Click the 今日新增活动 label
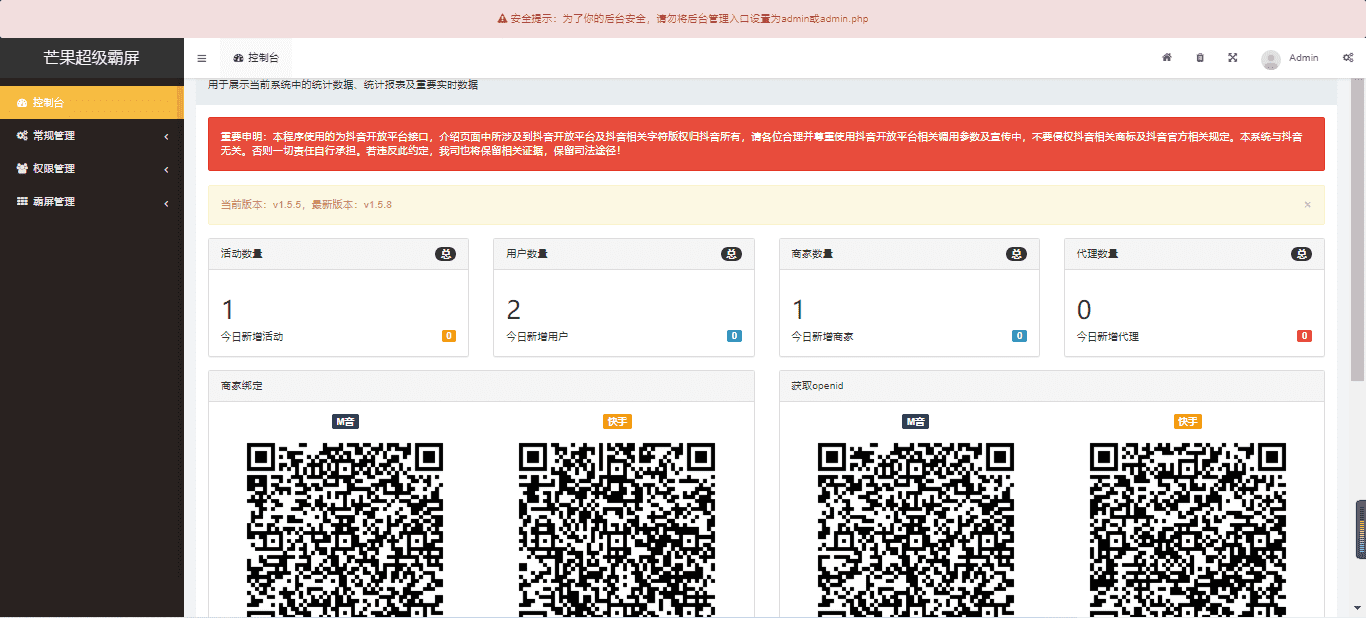Viewport: 1366px width, 618px height. tap(252, 337)
